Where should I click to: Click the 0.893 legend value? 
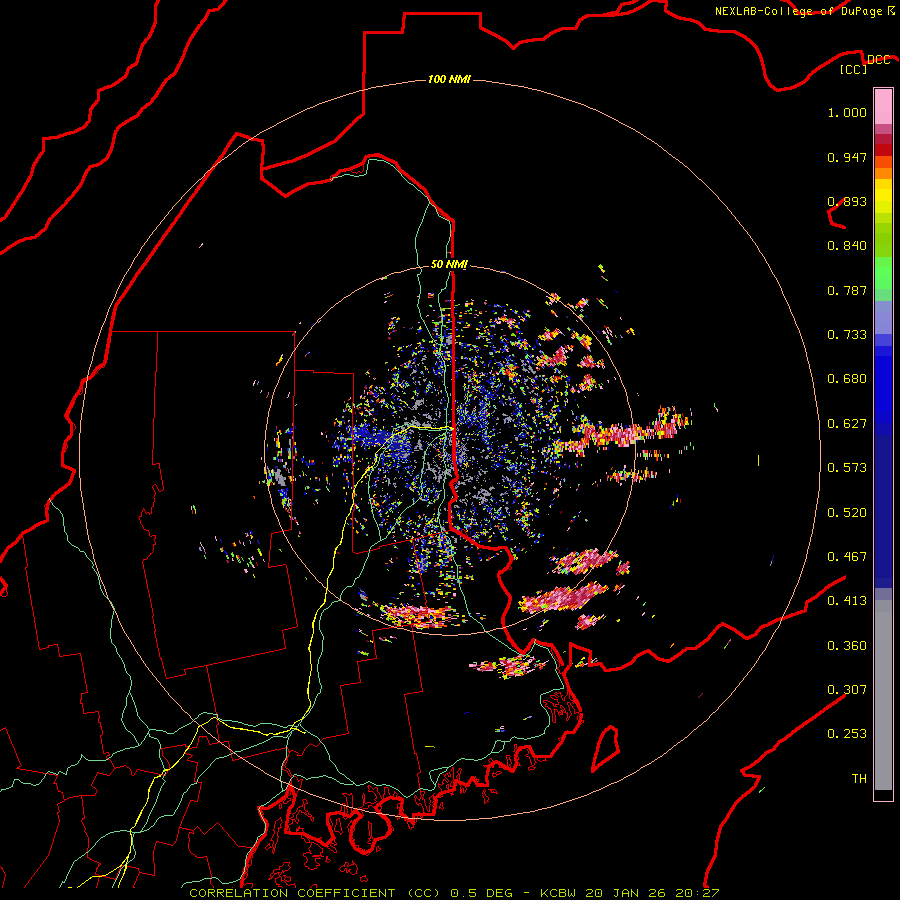847,201
